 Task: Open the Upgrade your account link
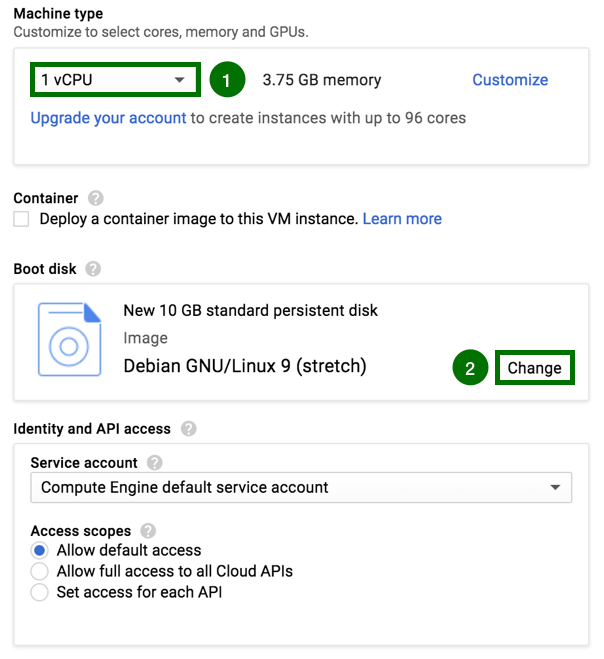[x=108, y=118]
